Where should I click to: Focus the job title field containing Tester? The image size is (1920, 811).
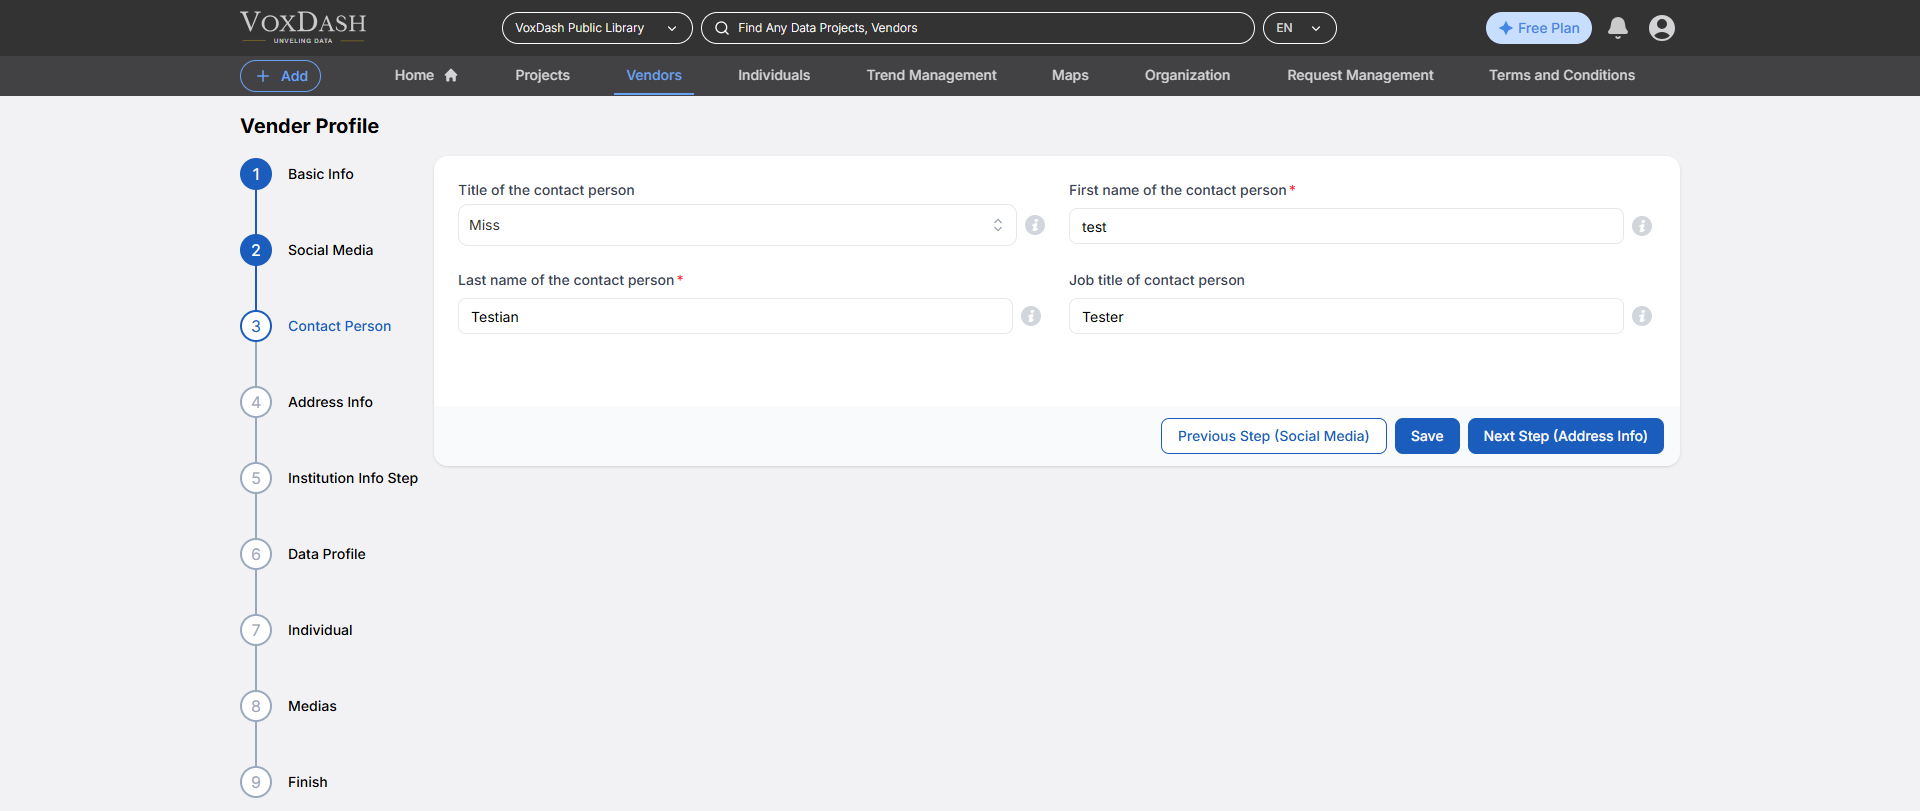point(1346,316)
